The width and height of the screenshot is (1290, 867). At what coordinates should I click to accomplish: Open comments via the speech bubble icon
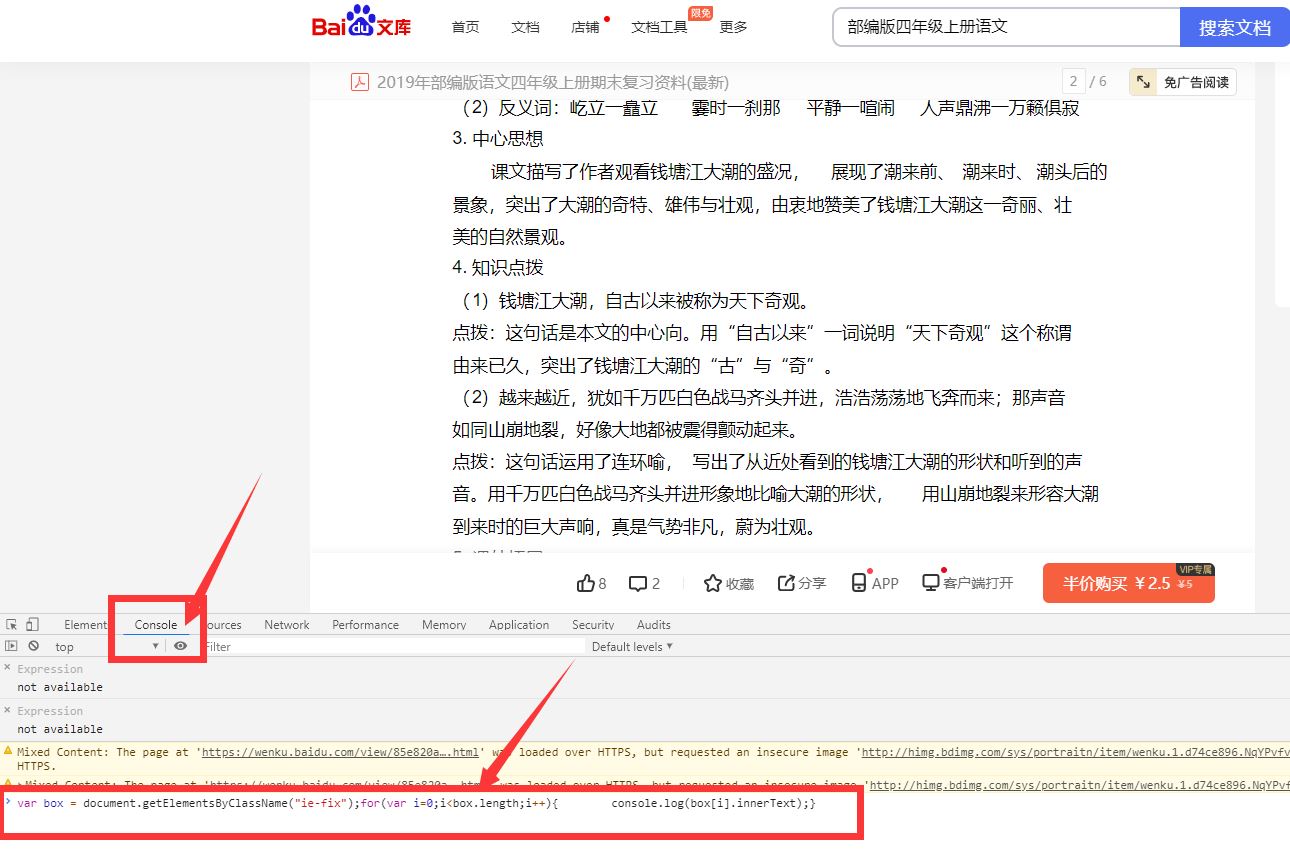(640, 583)
